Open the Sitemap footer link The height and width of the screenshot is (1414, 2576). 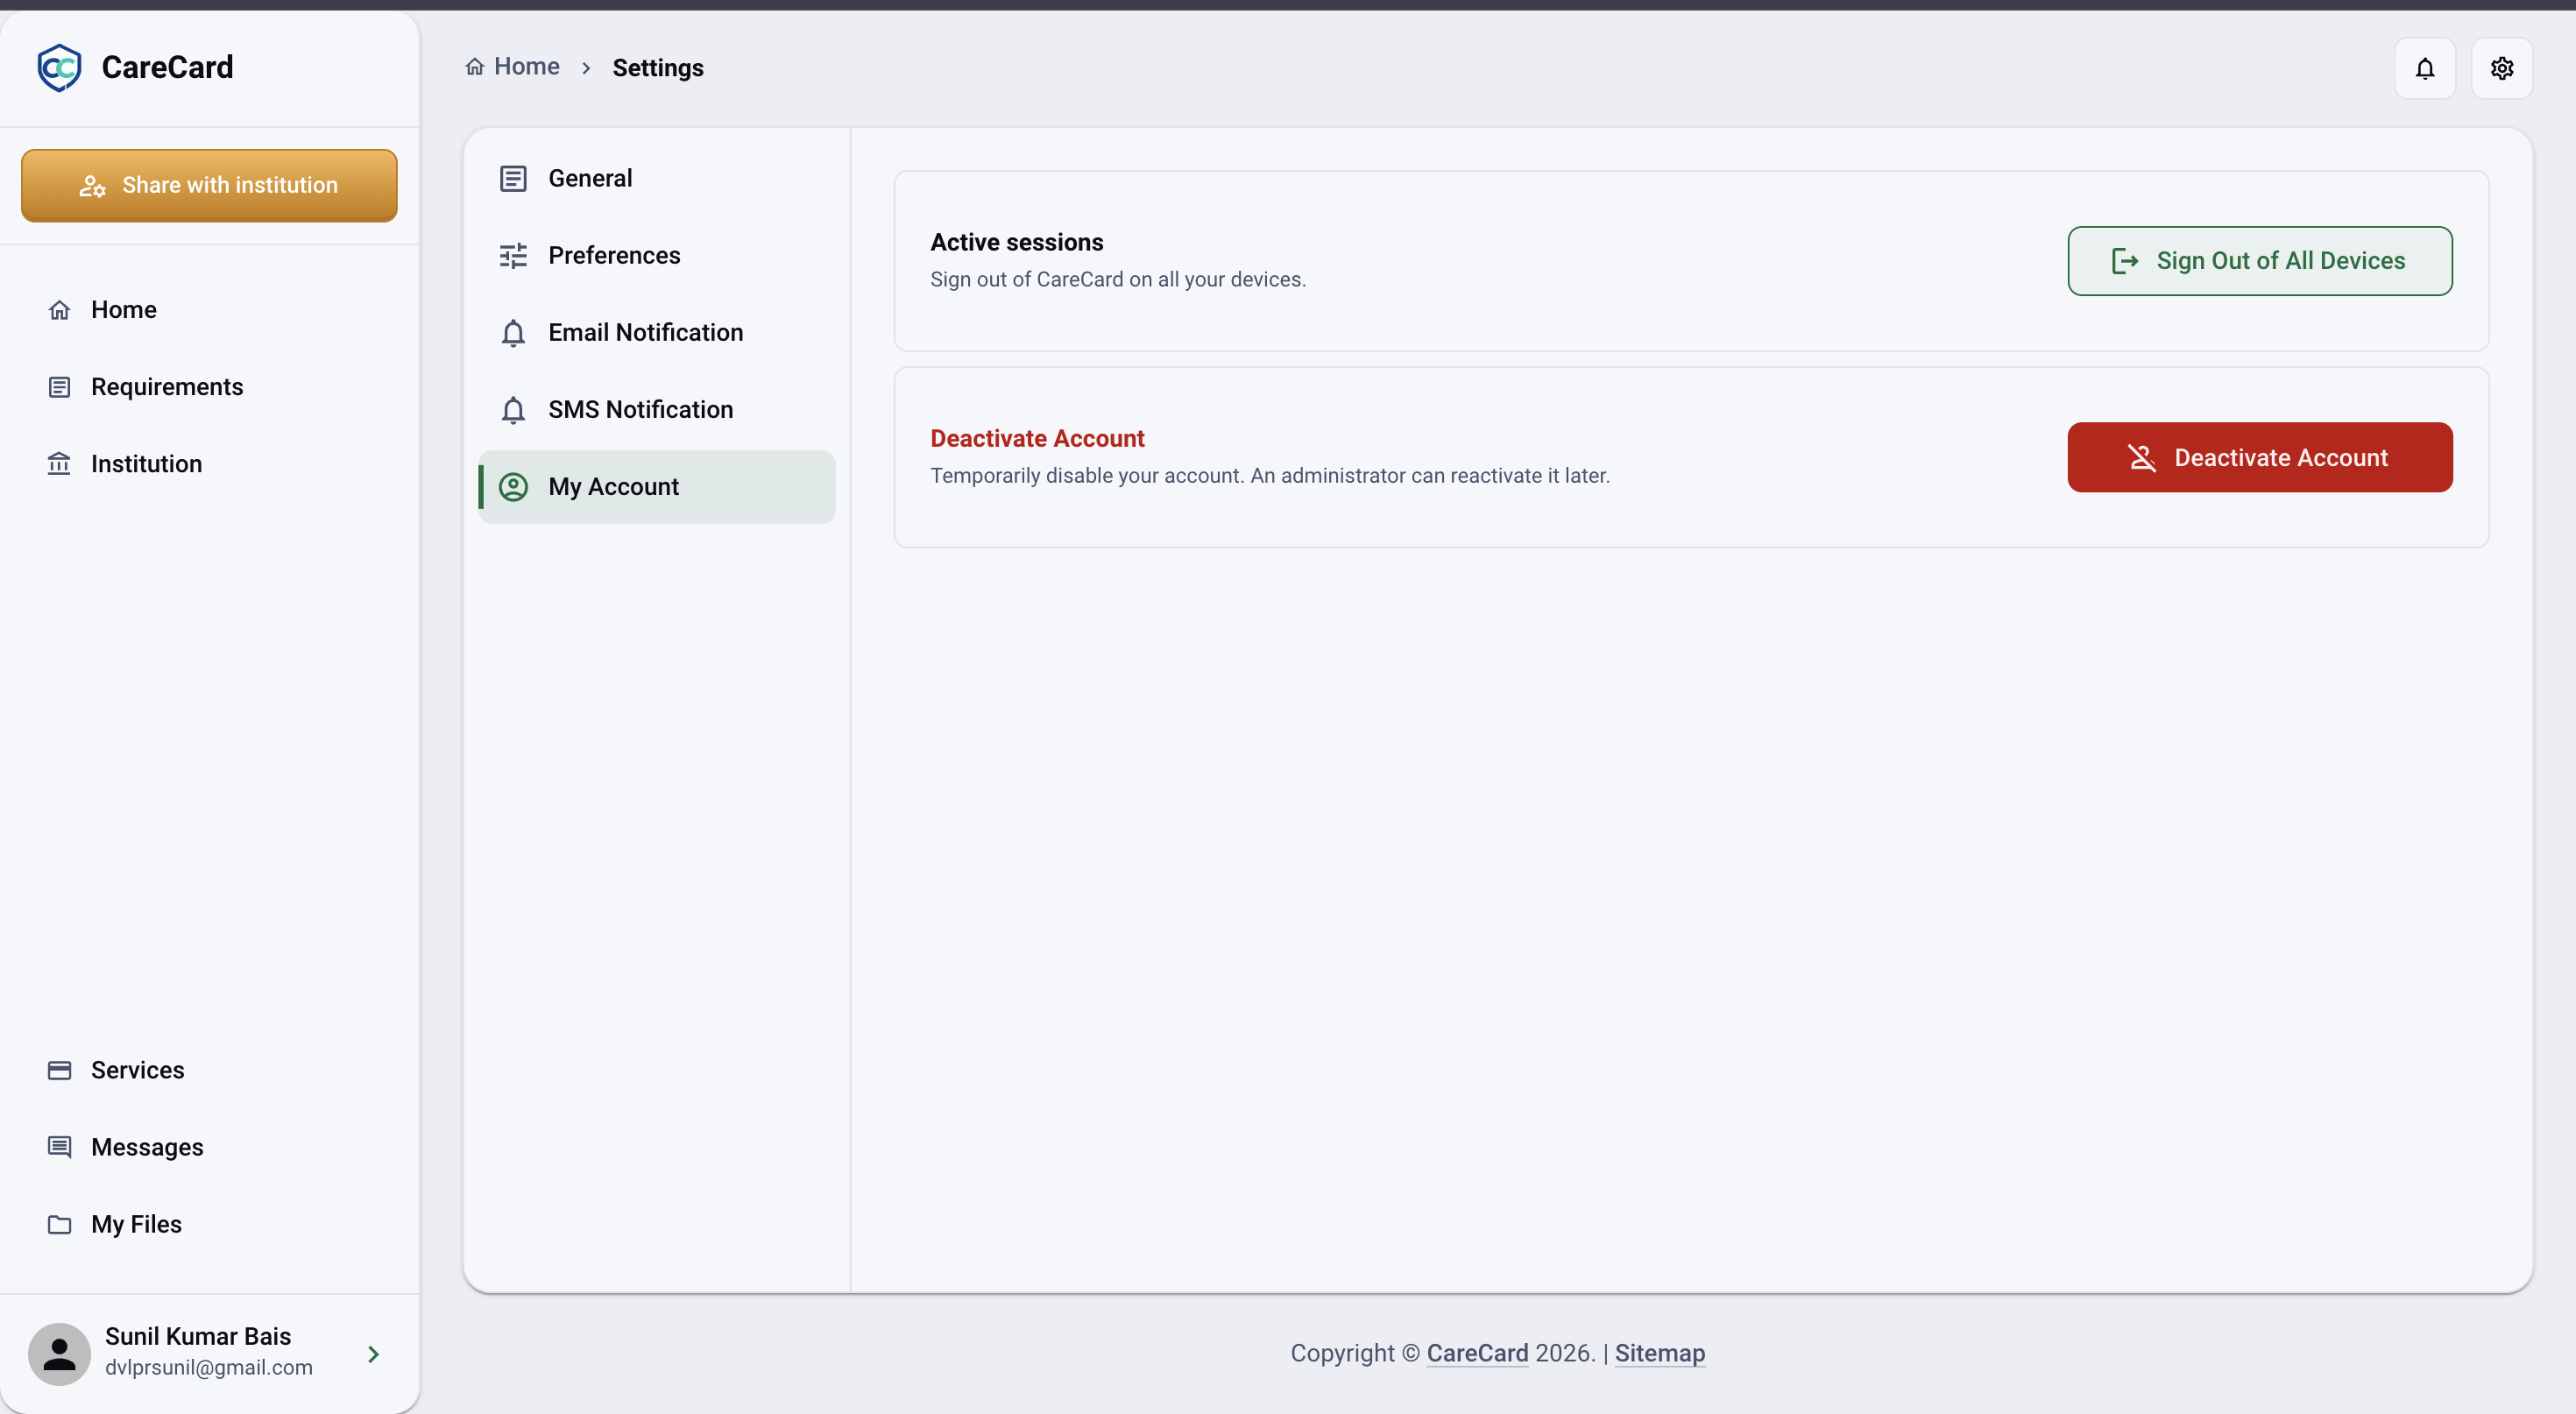[1659, 1353]
